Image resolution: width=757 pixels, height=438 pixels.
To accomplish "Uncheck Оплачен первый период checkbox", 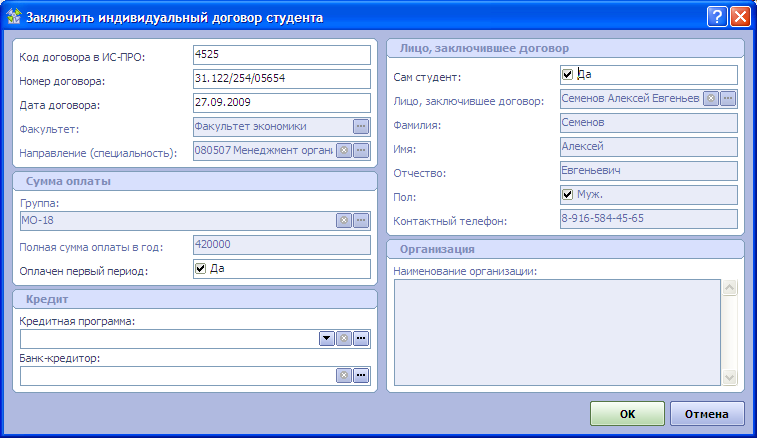I will pyautogui.click(x=200, y=268).
